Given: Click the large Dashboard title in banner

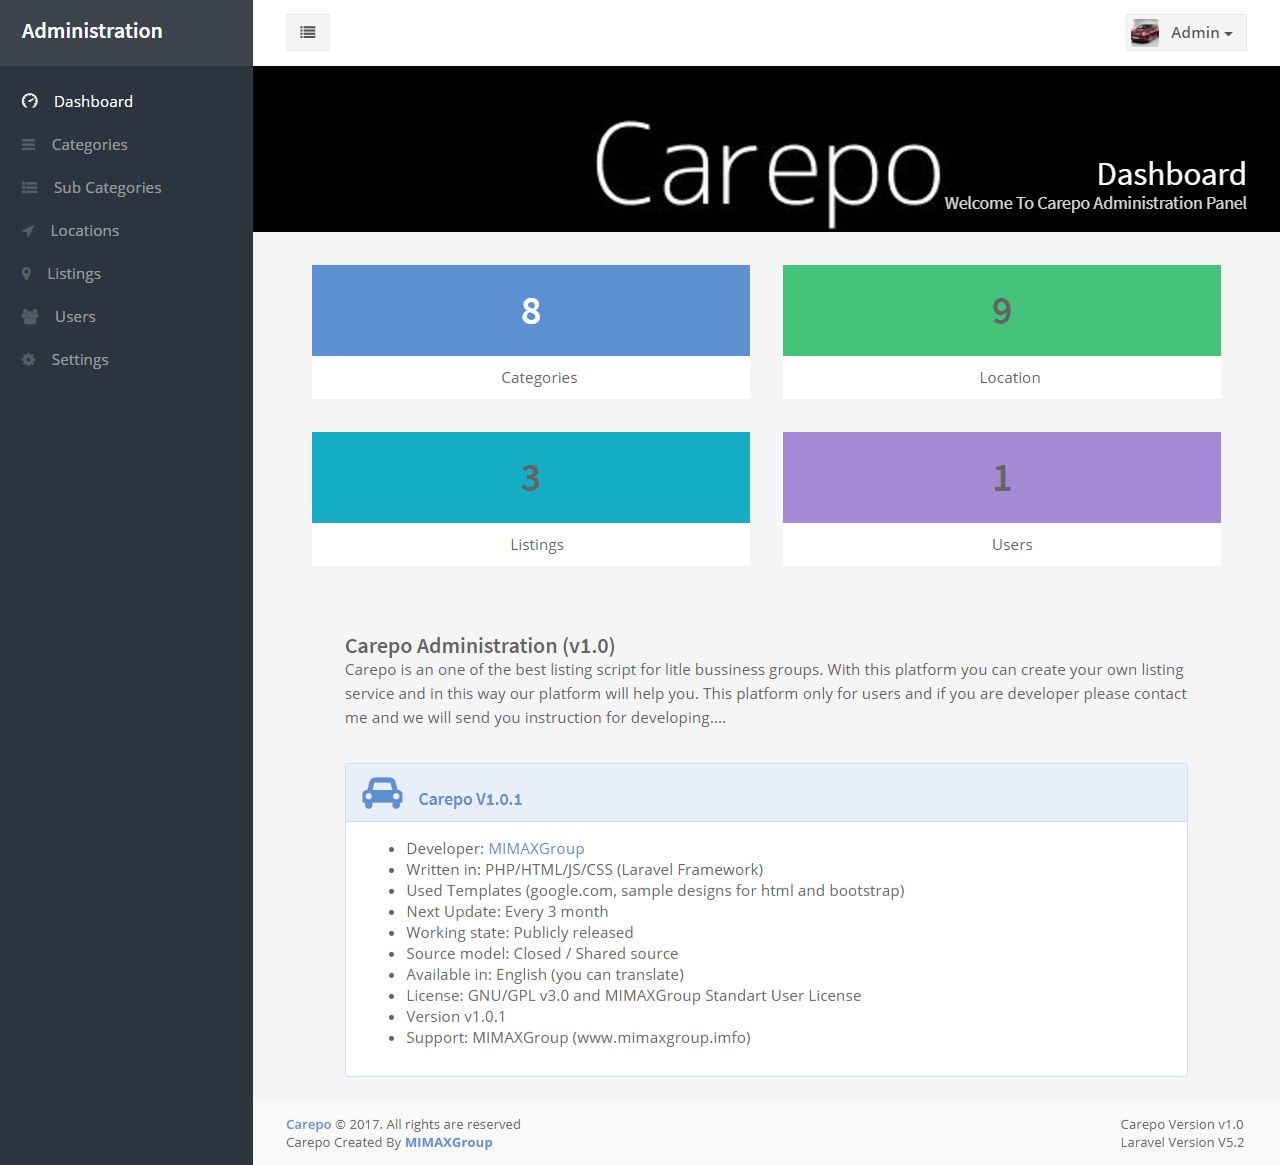Looking at the screenshot, I should [1171, 174].
